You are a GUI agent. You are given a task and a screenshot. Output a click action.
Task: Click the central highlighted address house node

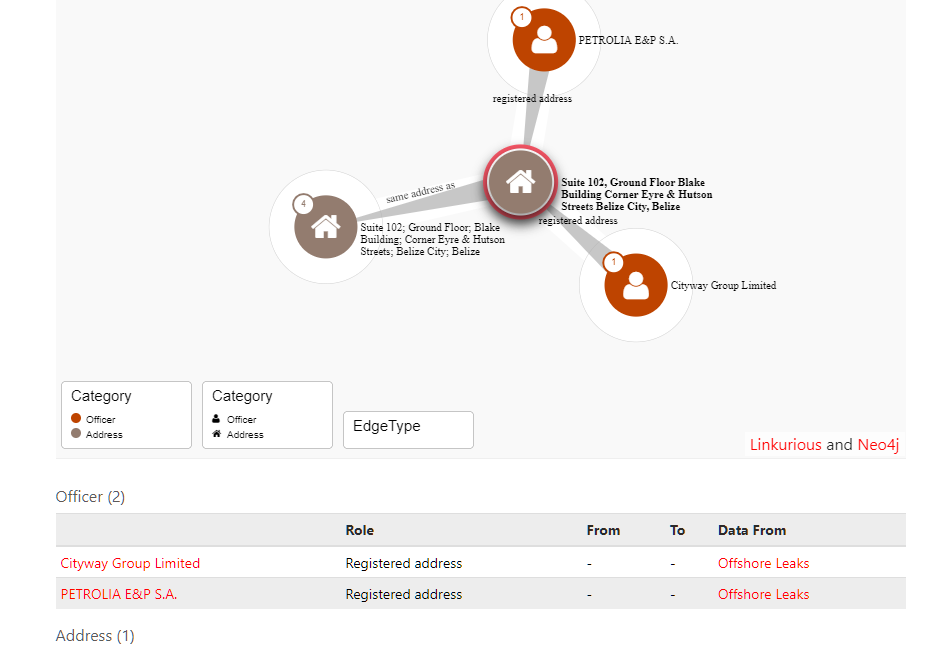520,182
